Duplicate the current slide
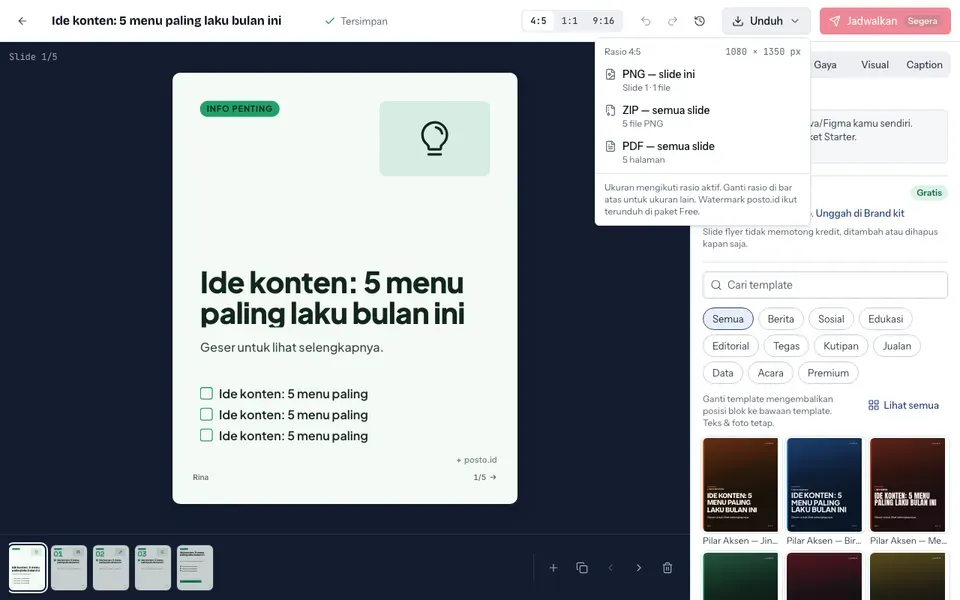This screenshot has width=960, height=600. [582, 568]
